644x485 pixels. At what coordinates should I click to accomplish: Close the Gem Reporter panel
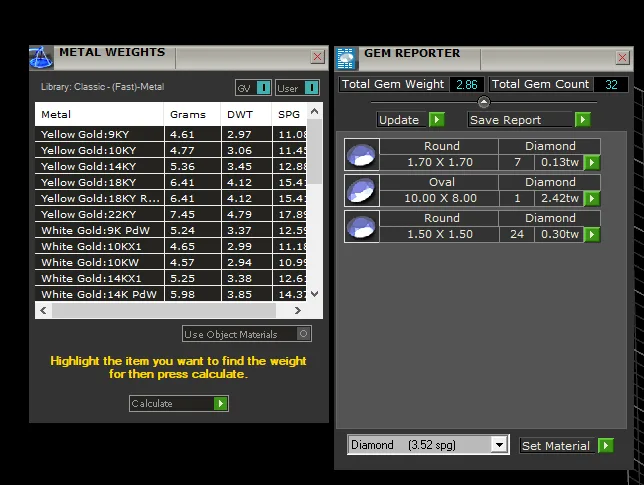click(622, 57)
